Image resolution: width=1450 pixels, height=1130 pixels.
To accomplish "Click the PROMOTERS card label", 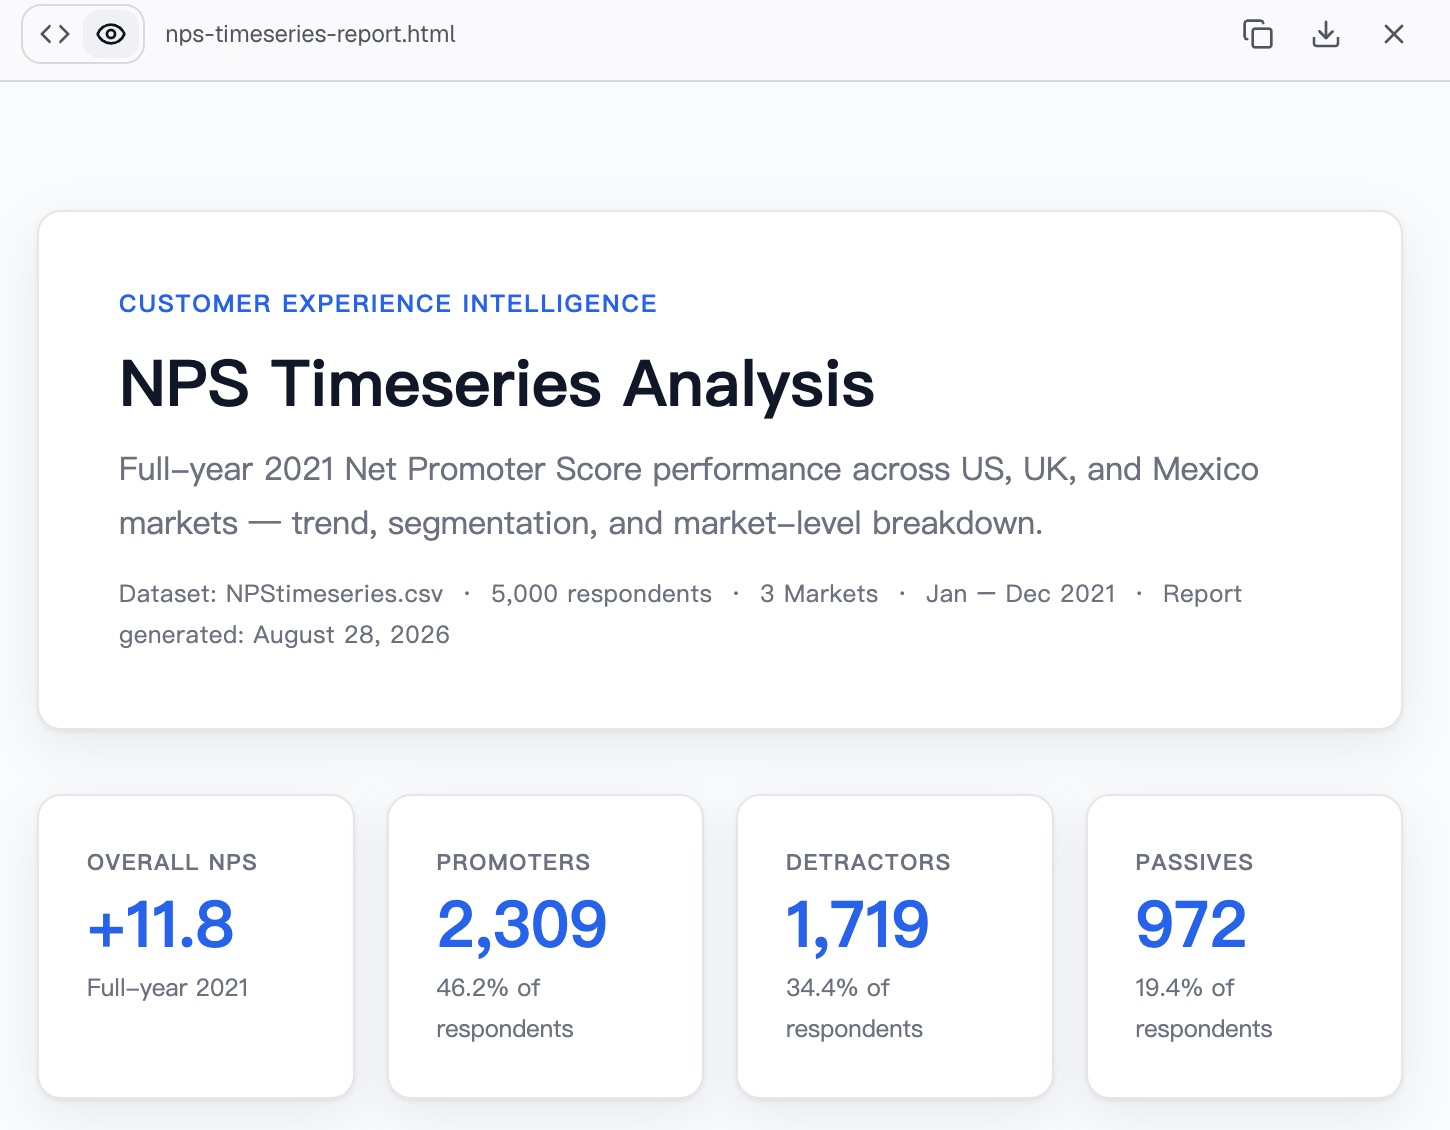I will 513,862.
